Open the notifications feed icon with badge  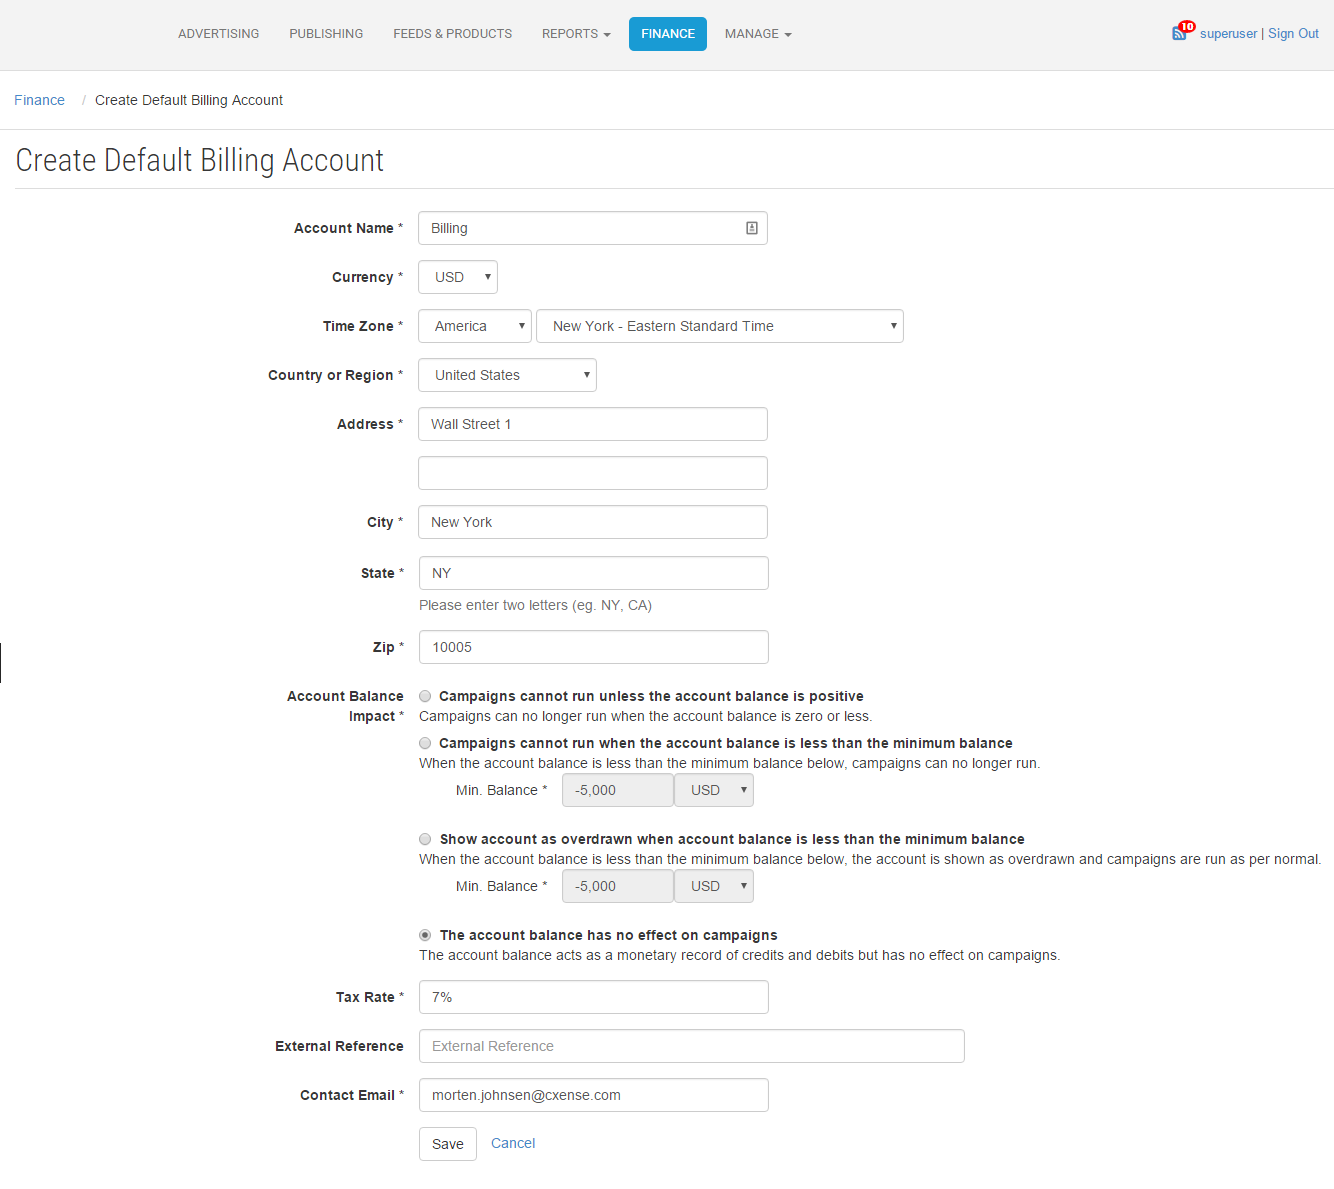(x=1183, y=31)
